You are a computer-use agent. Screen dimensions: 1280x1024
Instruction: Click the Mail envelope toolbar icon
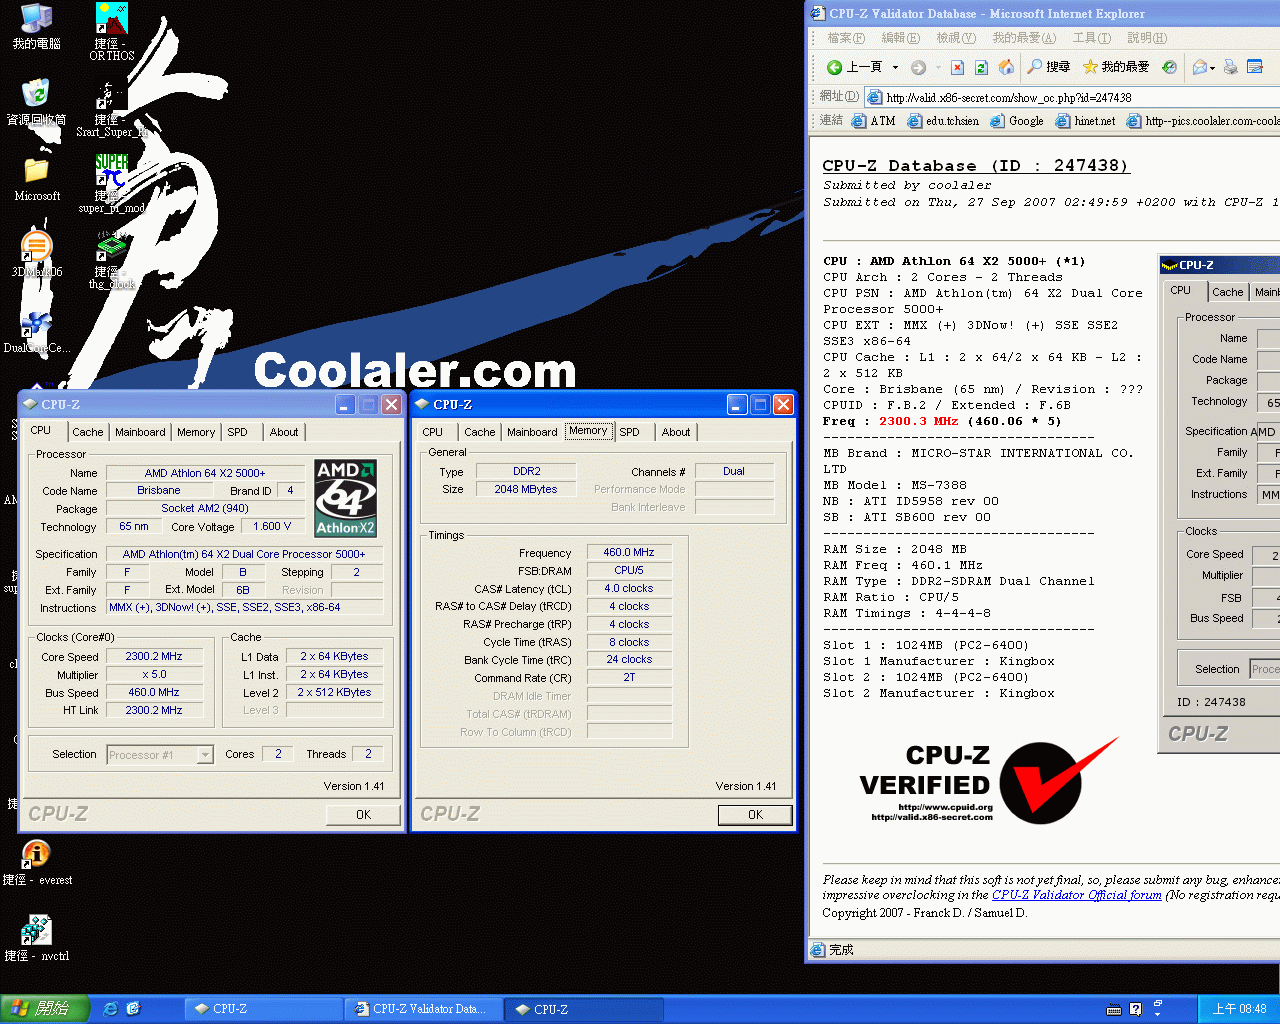pos(1199,67)
